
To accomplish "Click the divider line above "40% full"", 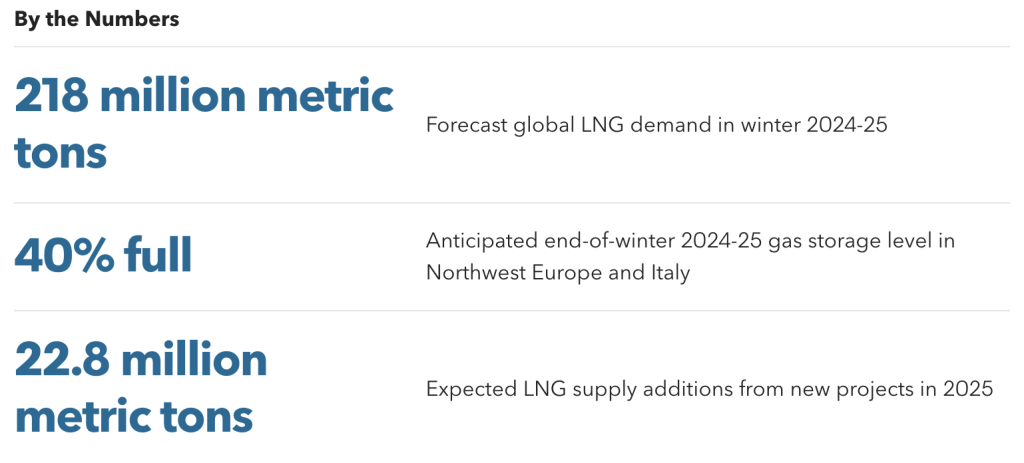I will (x=512, y=203).
